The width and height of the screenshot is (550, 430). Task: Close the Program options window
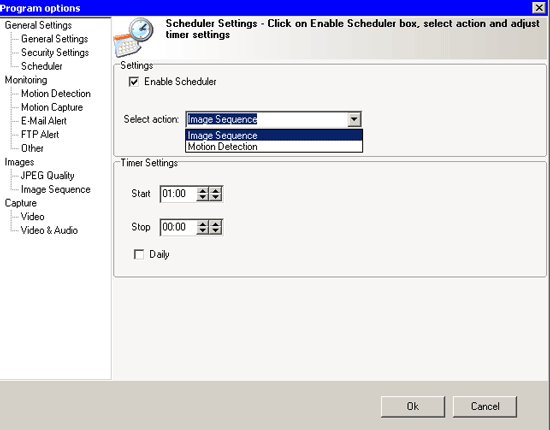(539, 7)
